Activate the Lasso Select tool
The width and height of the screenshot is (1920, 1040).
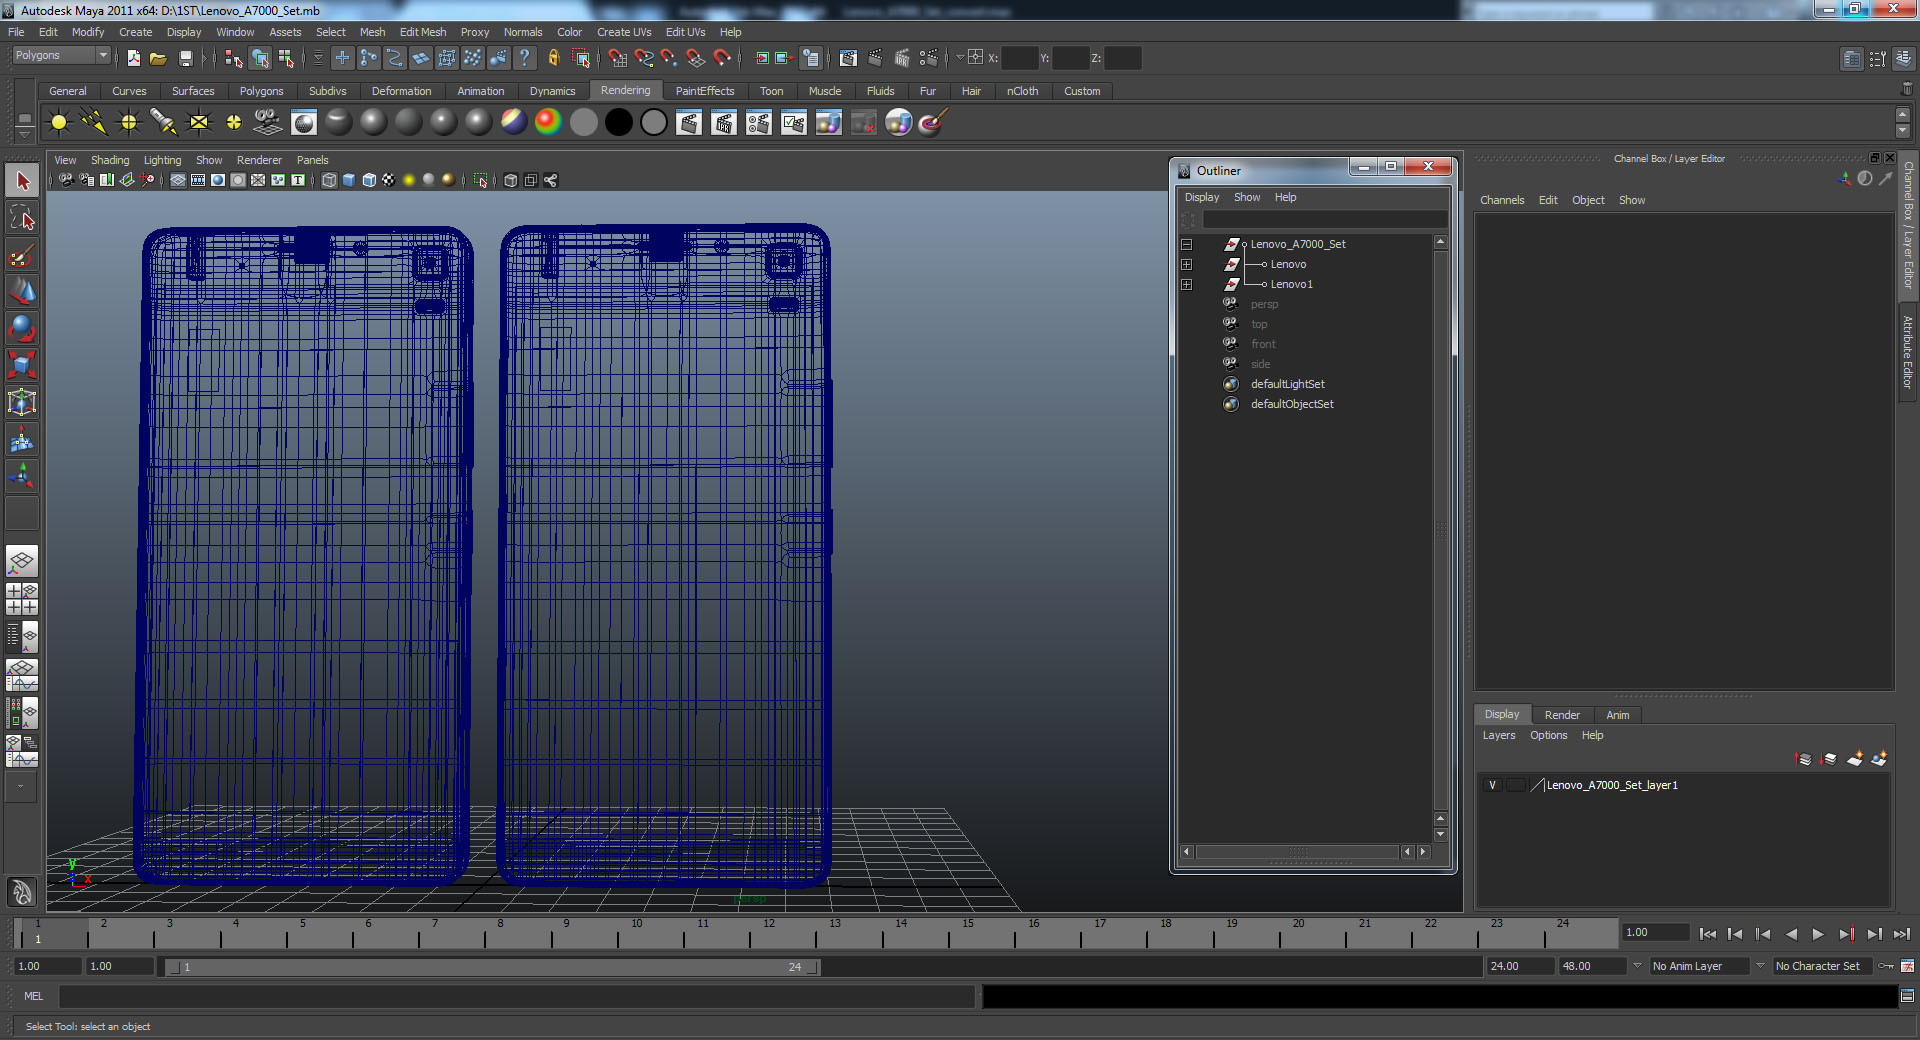(22, 218)
